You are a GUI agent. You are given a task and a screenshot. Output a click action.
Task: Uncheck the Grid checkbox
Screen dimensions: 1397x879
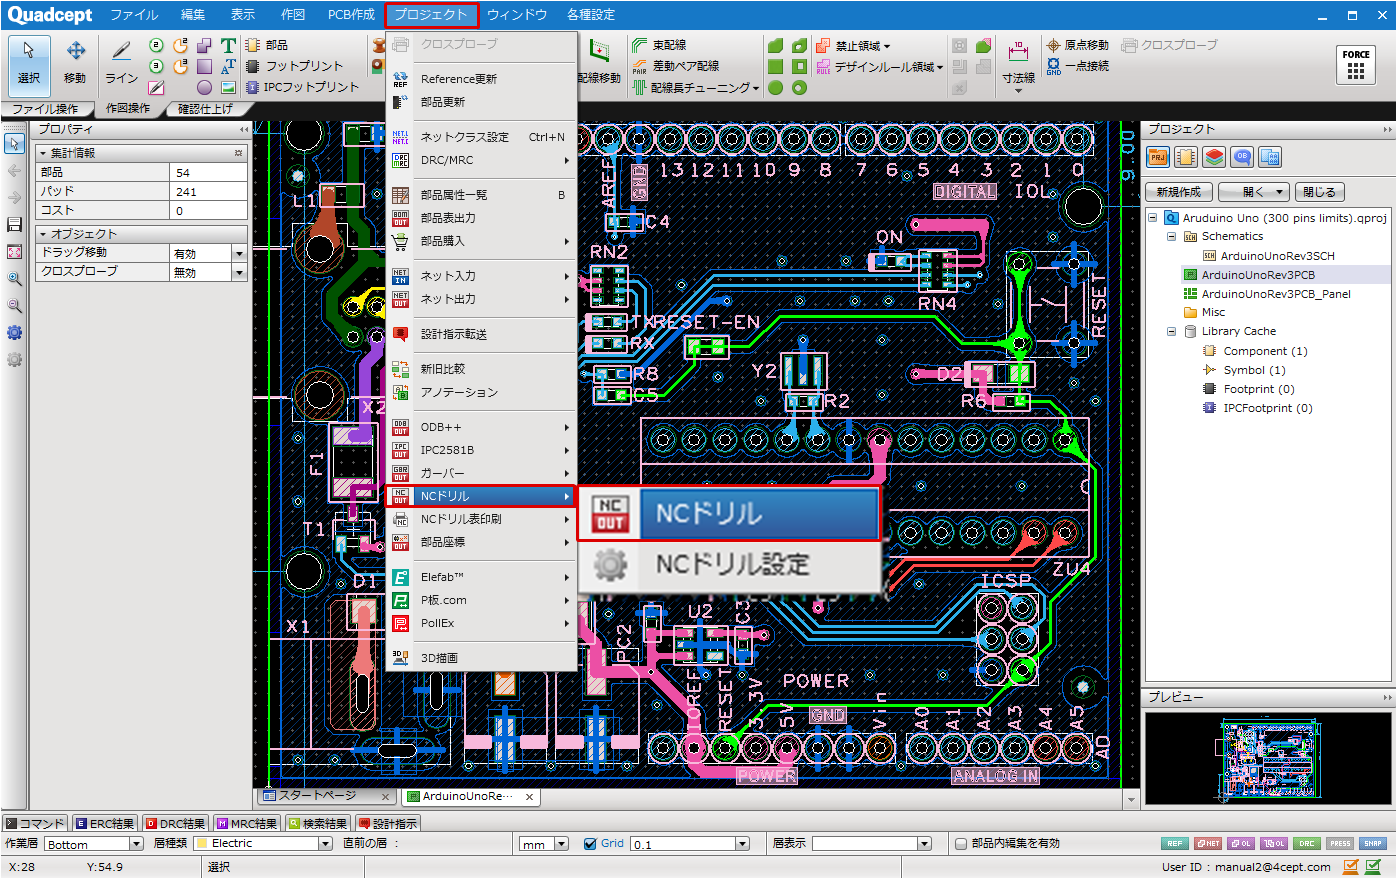590,844
